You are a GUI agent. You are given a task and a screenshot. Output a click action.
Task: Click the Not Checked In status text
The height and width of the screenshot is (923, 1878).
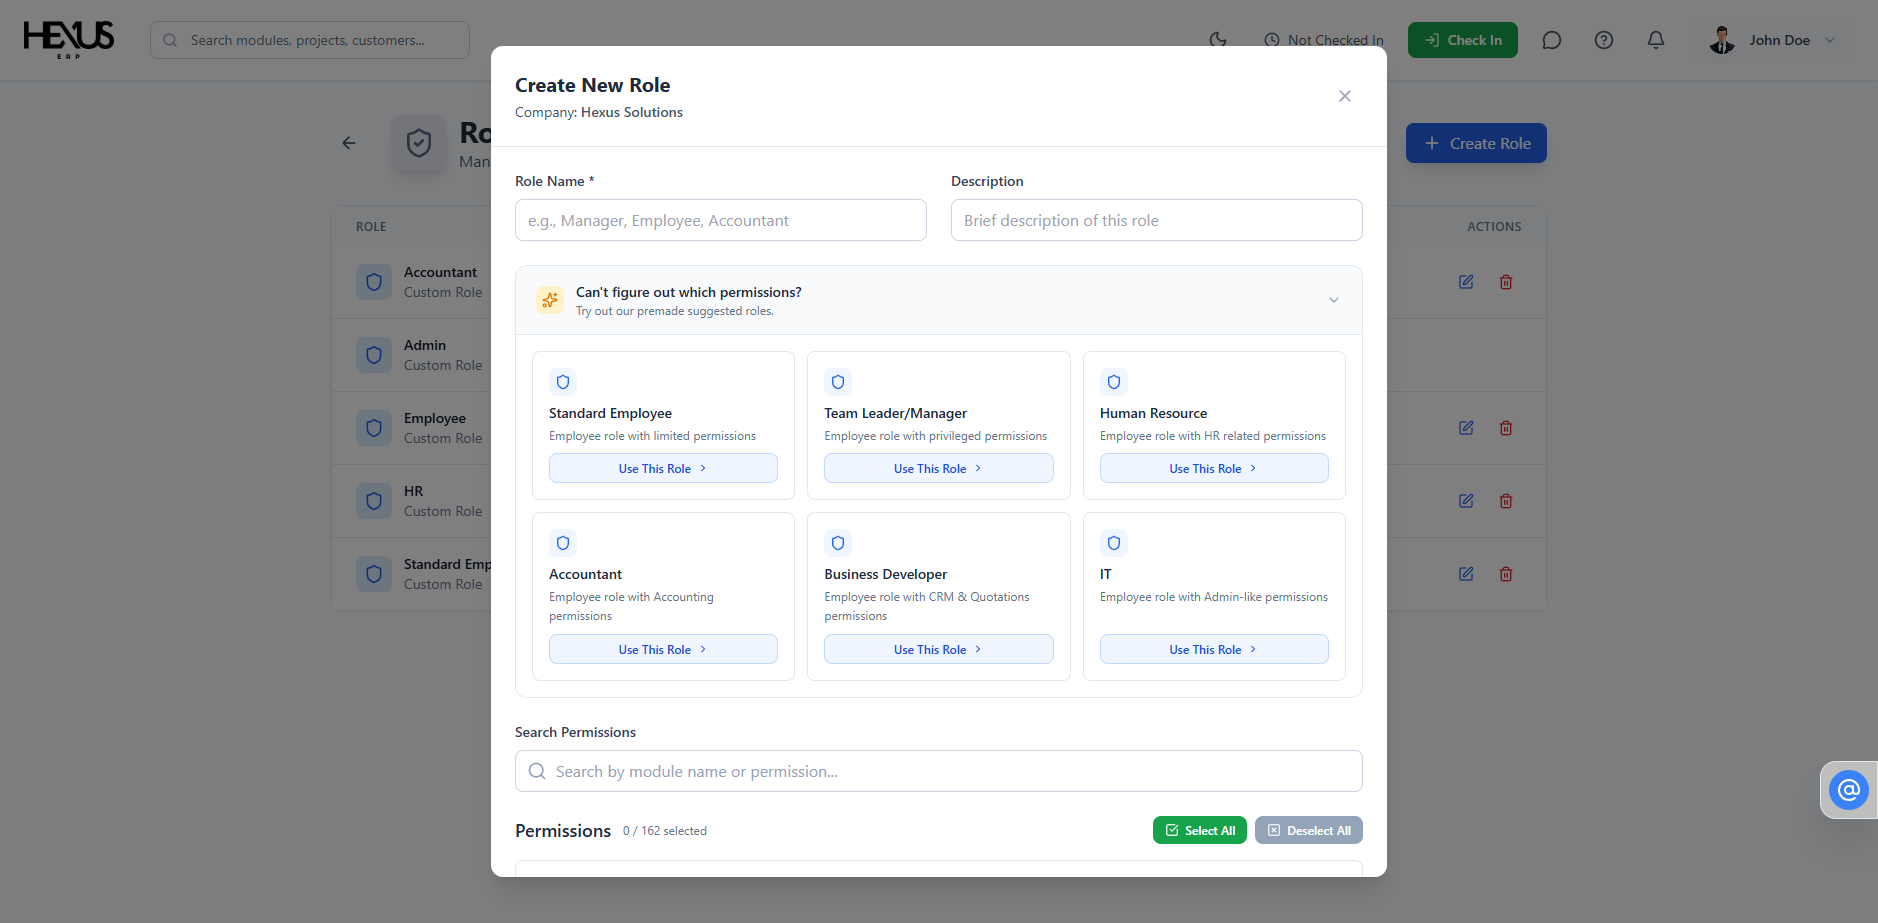[x=1336, y=40]
